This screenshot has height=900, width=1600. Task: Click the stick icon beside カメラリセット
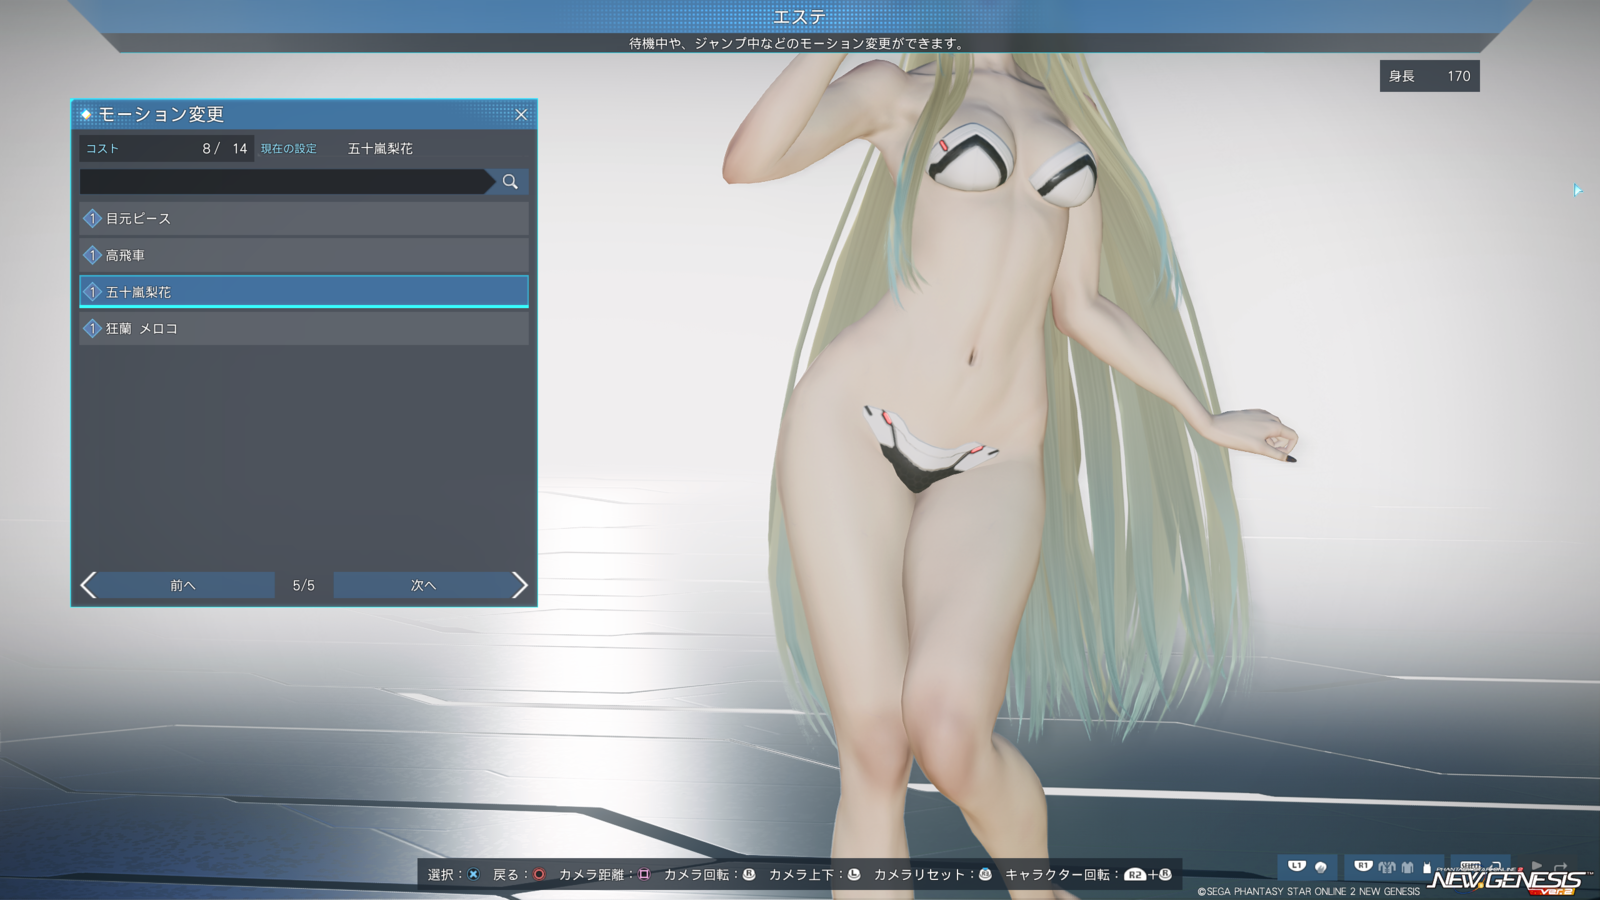pos(985,874)
